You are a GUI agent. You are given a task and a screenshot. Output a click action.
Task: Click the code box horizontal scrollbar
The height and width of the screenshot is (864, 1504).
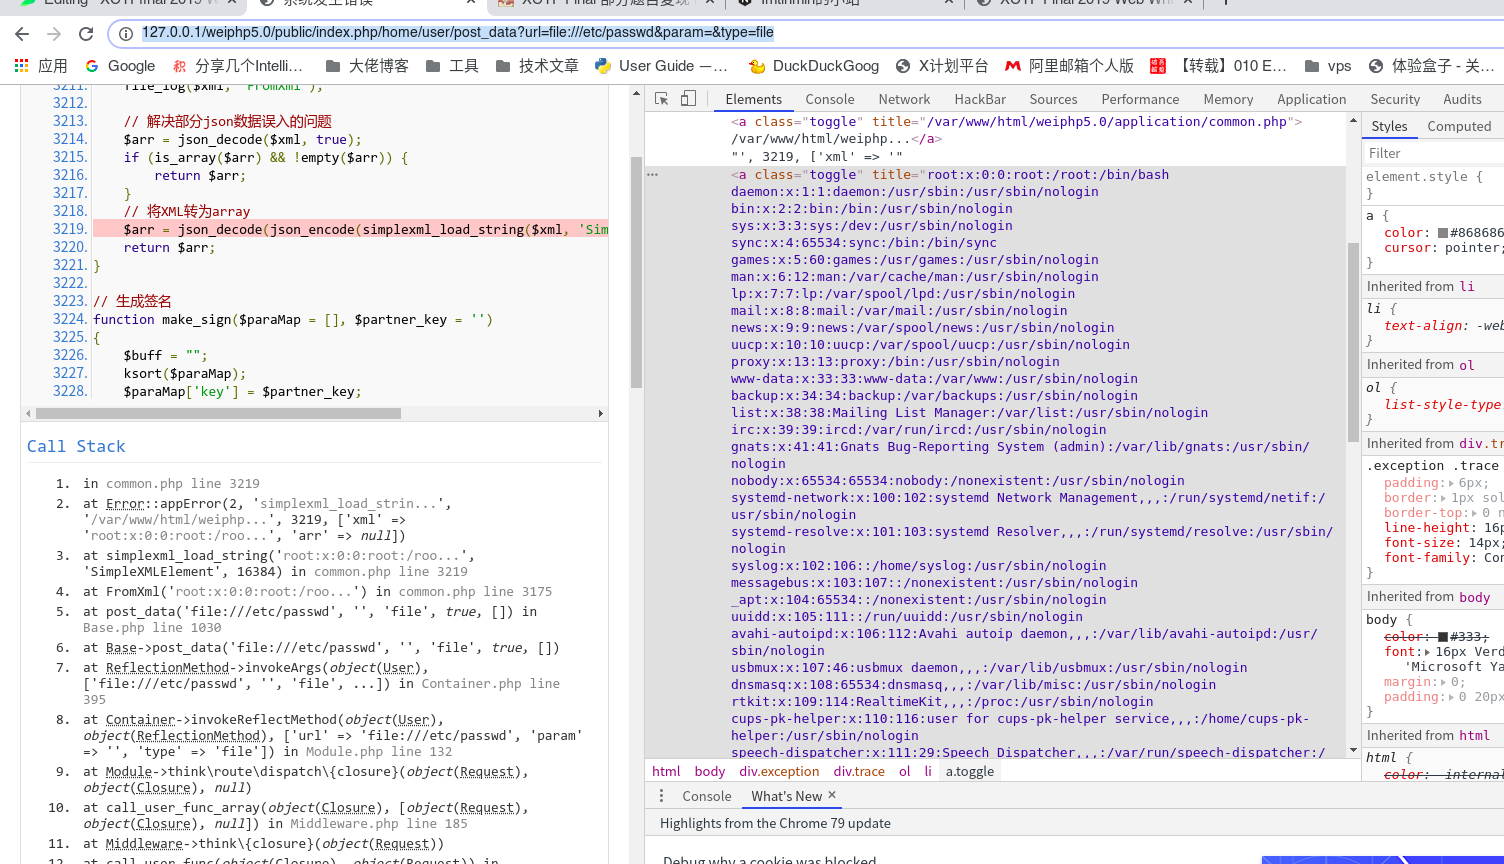coord(218,413)
